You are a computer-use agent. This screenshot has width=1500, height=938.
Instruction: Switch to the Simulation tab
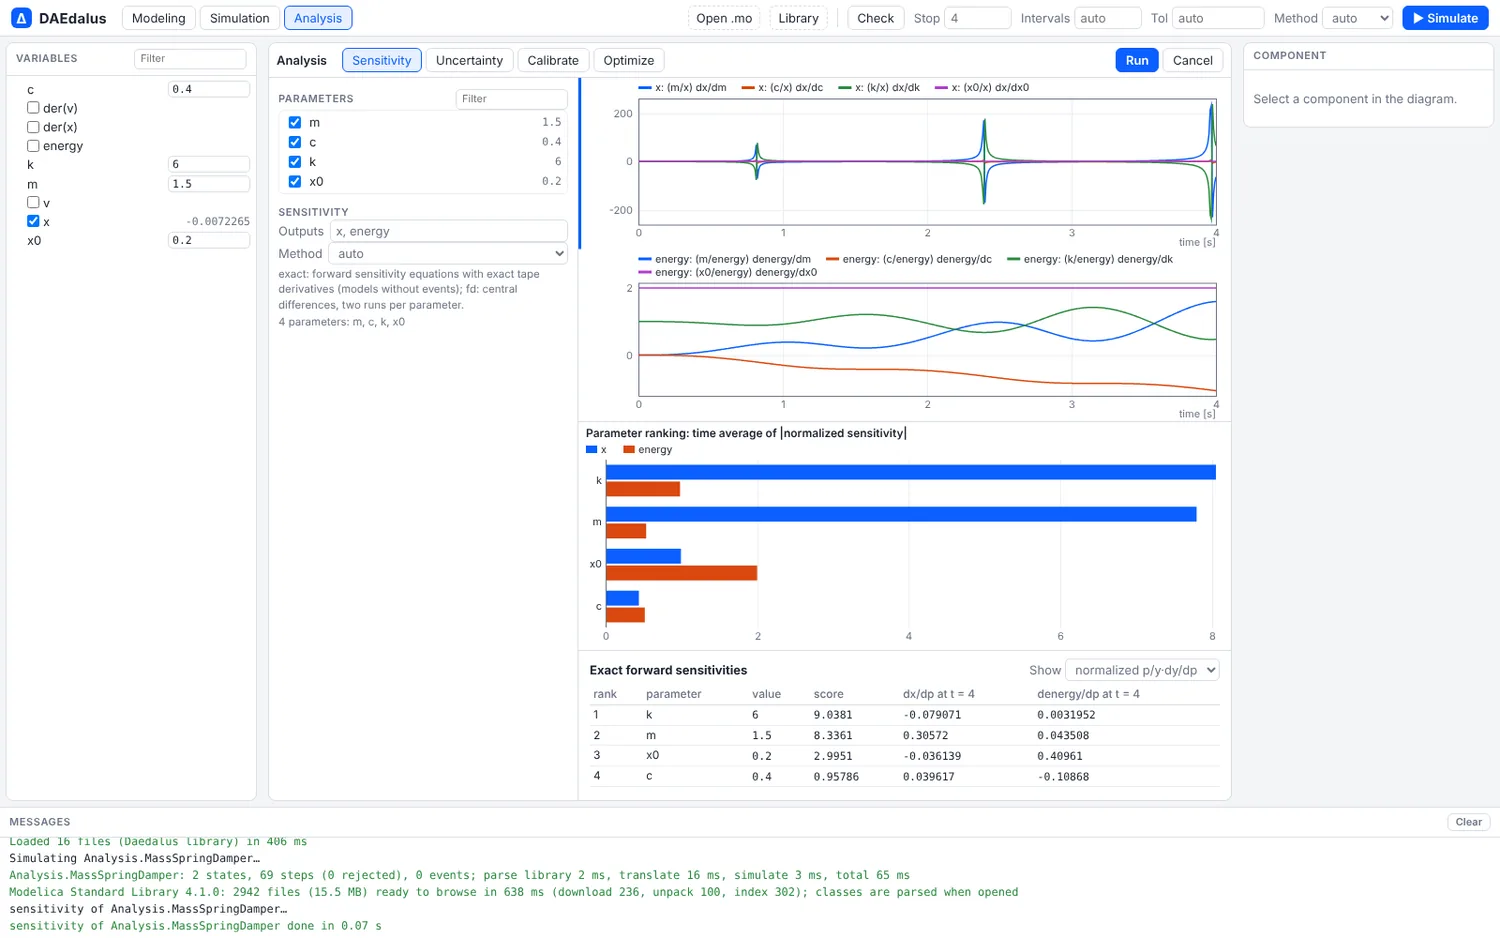(240, 18)
